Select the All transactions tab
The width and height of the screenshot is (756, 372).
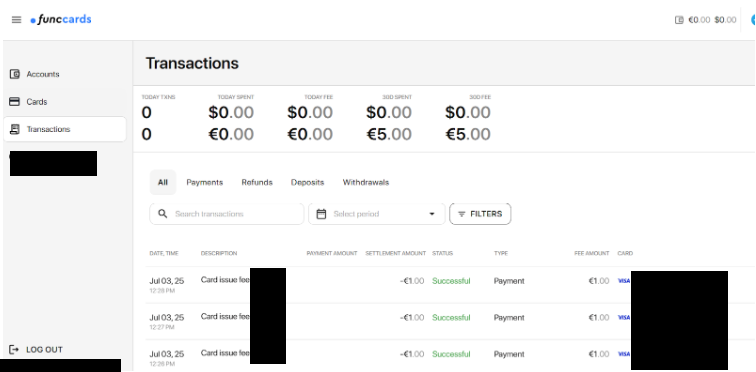pyautogui.click(x=162, y=182)
